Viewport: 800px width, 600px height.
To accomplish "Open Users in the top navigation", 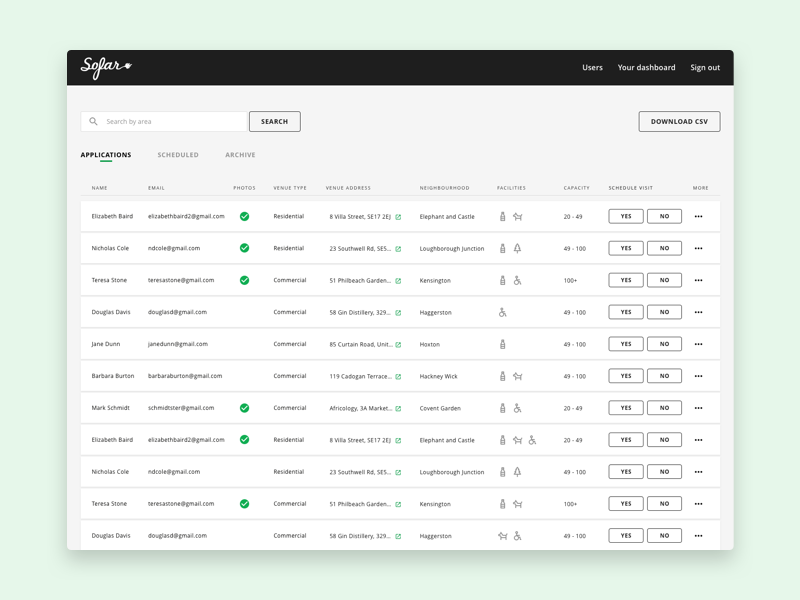I will coord(592,67).
